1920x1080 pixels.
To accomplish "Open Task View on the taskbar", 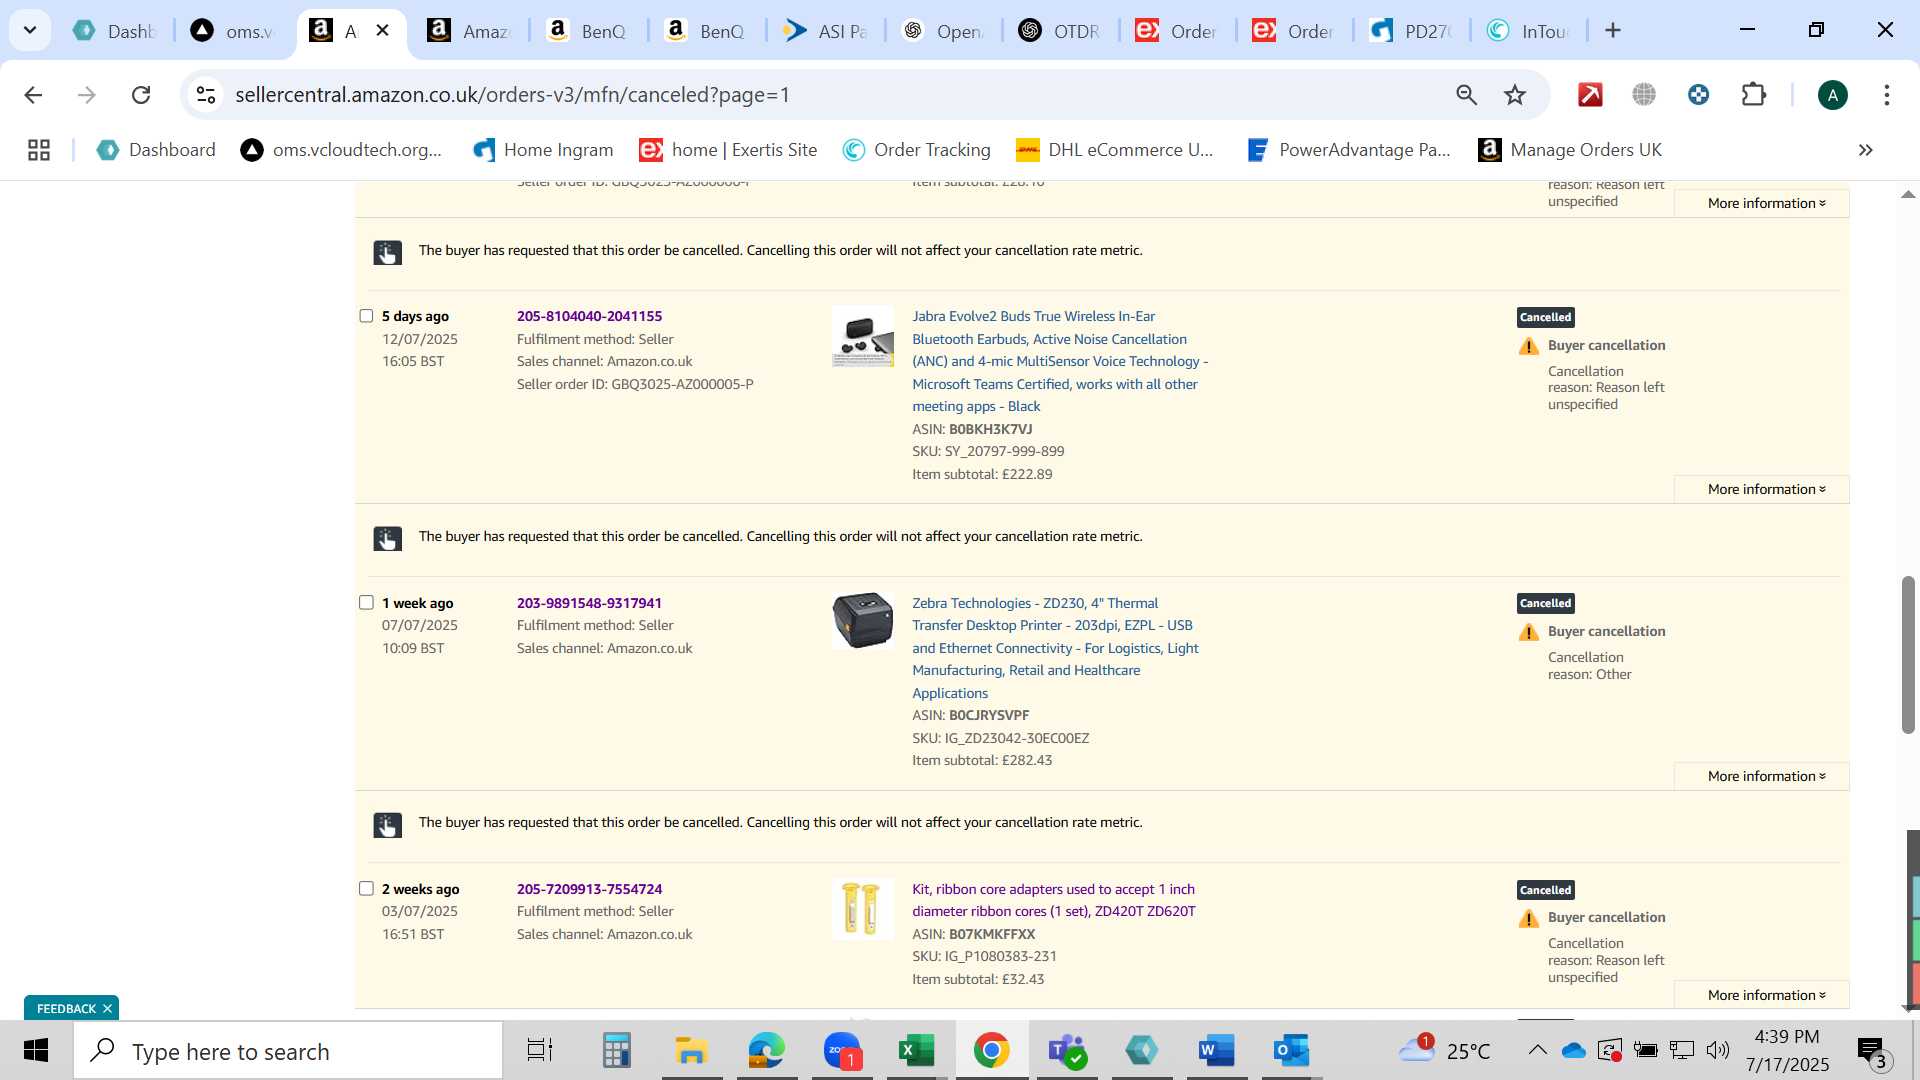I will coord(540,1051).
